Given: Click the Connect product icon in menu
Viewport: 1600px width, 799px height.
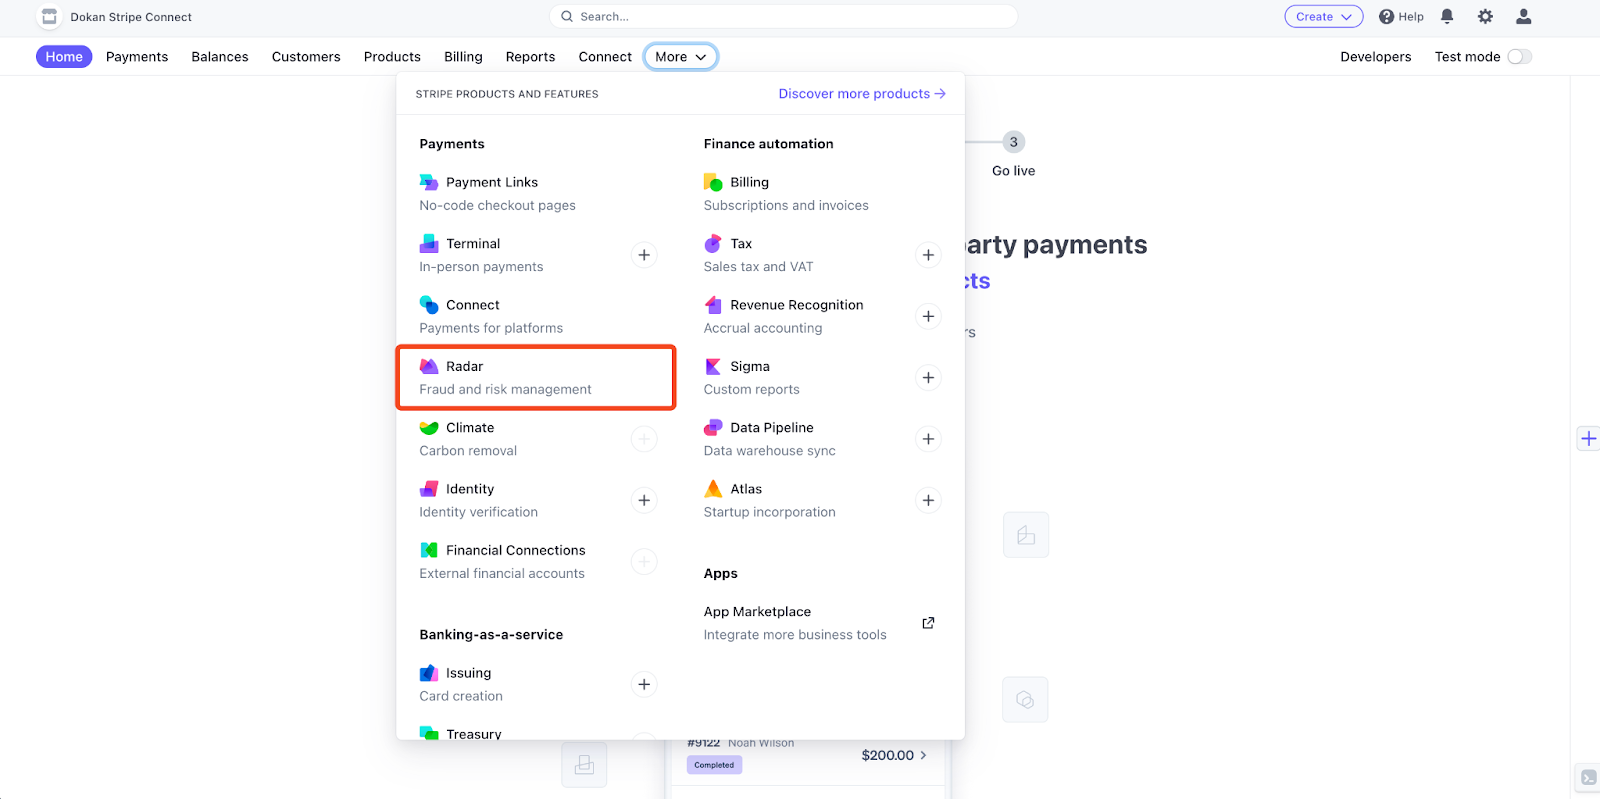Looking at the screenshot, I should [429, 304].
